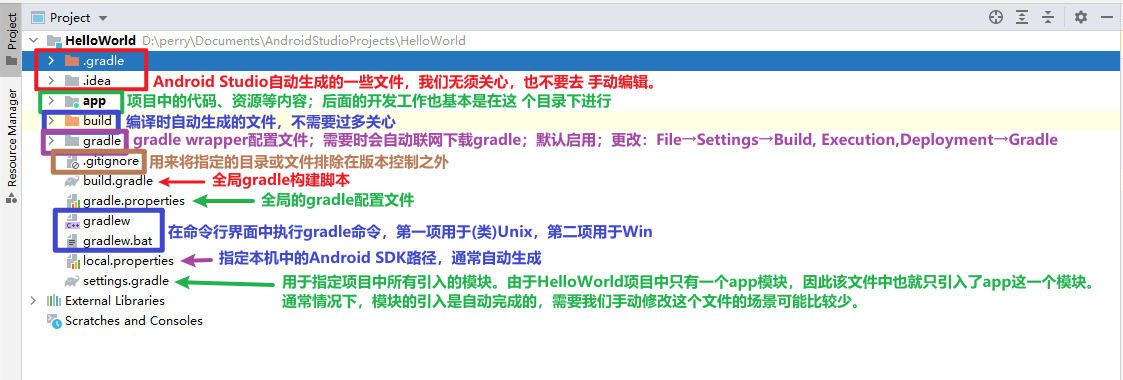Click the orange build folder icon
This screenshot has width=1123, height=380.
pos(72,121)
